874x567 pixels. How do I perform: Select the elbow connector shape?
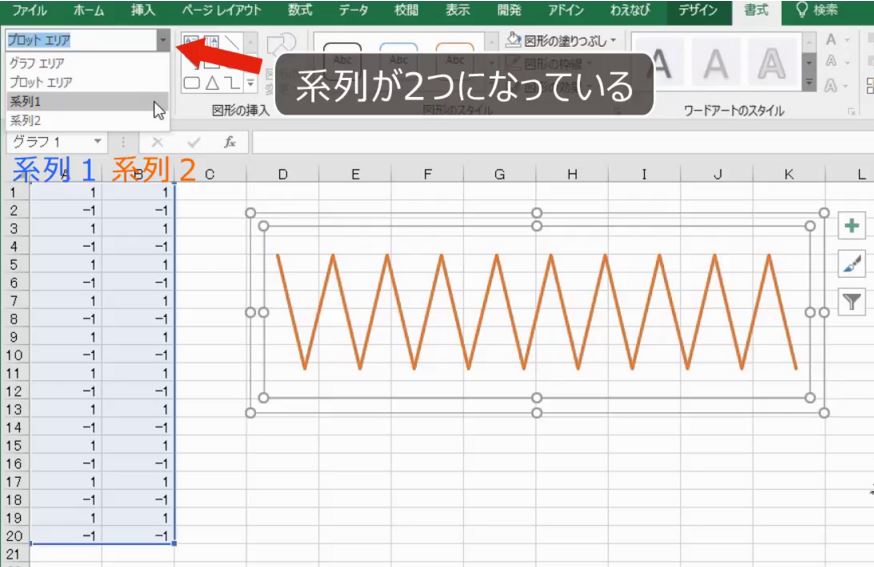(x=232, y=84)
